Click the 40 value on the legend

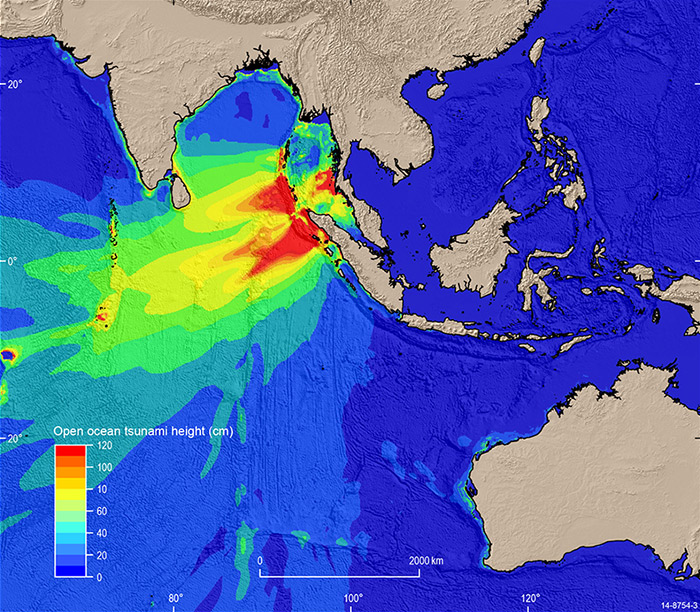click(x=102, y=533)
